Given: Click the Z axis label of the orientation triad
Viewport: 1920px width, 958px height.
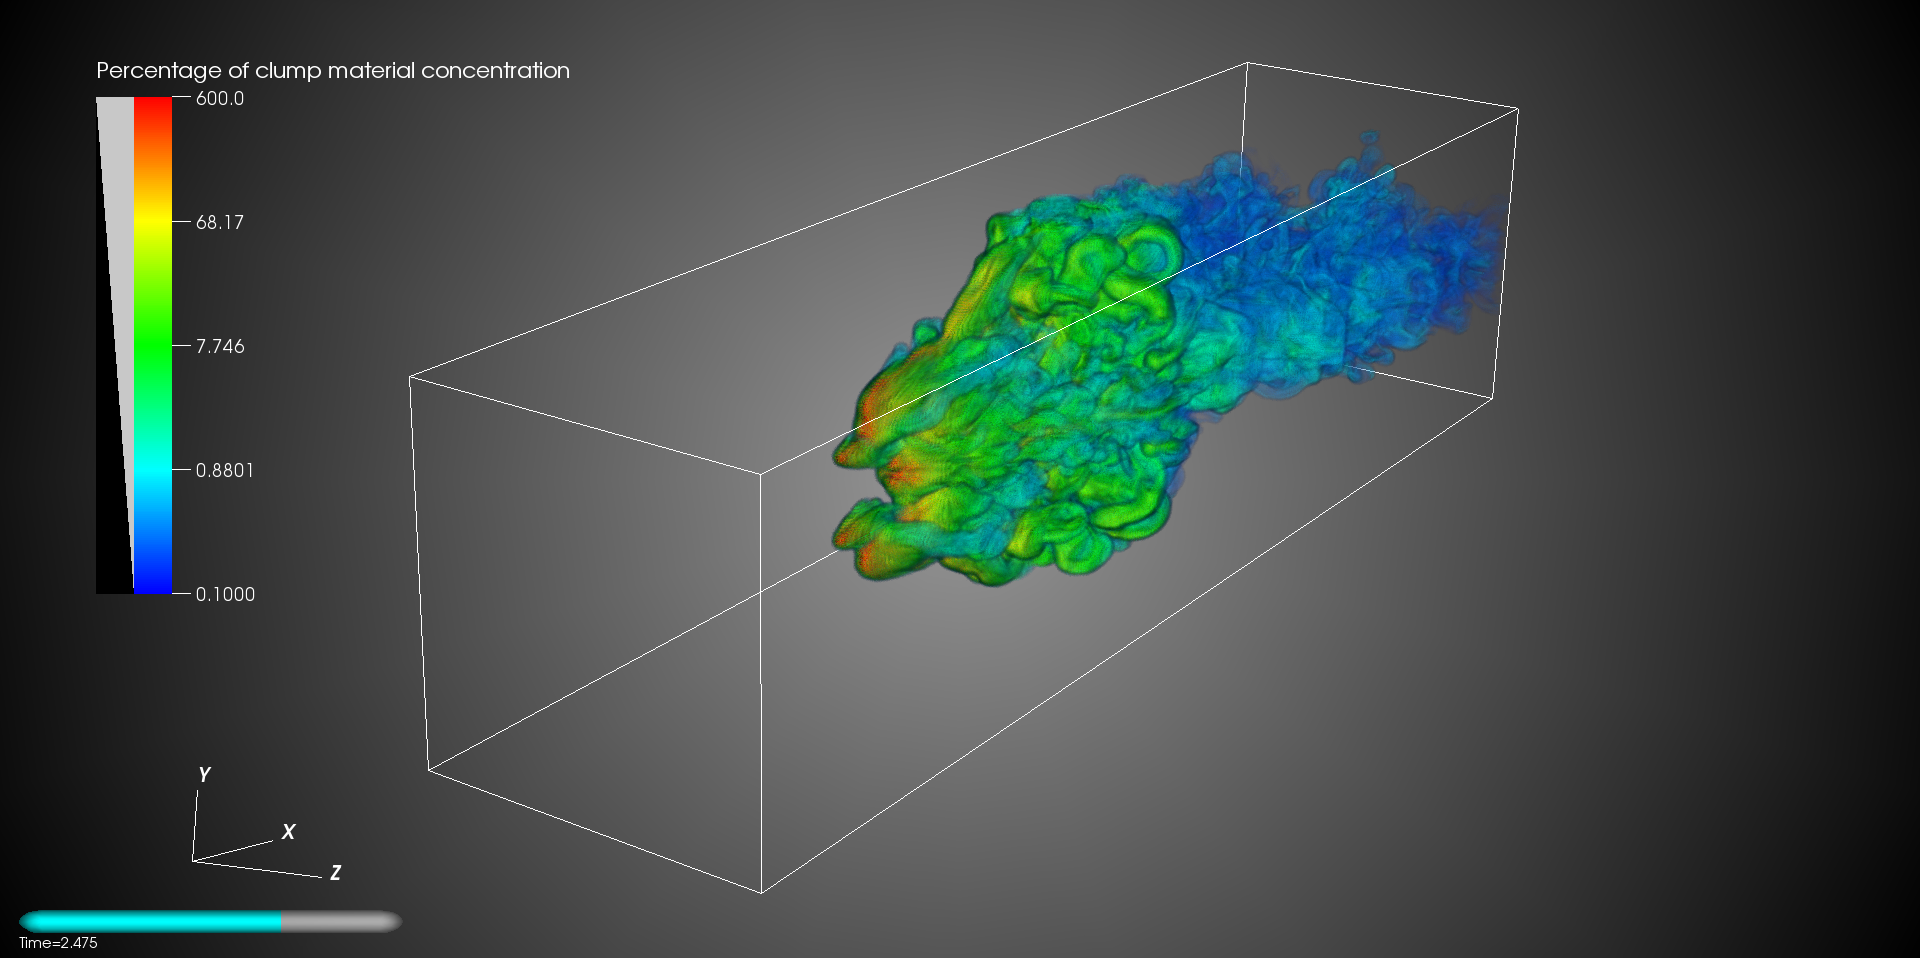Looking at the screenshot, I should coord(336,873).
